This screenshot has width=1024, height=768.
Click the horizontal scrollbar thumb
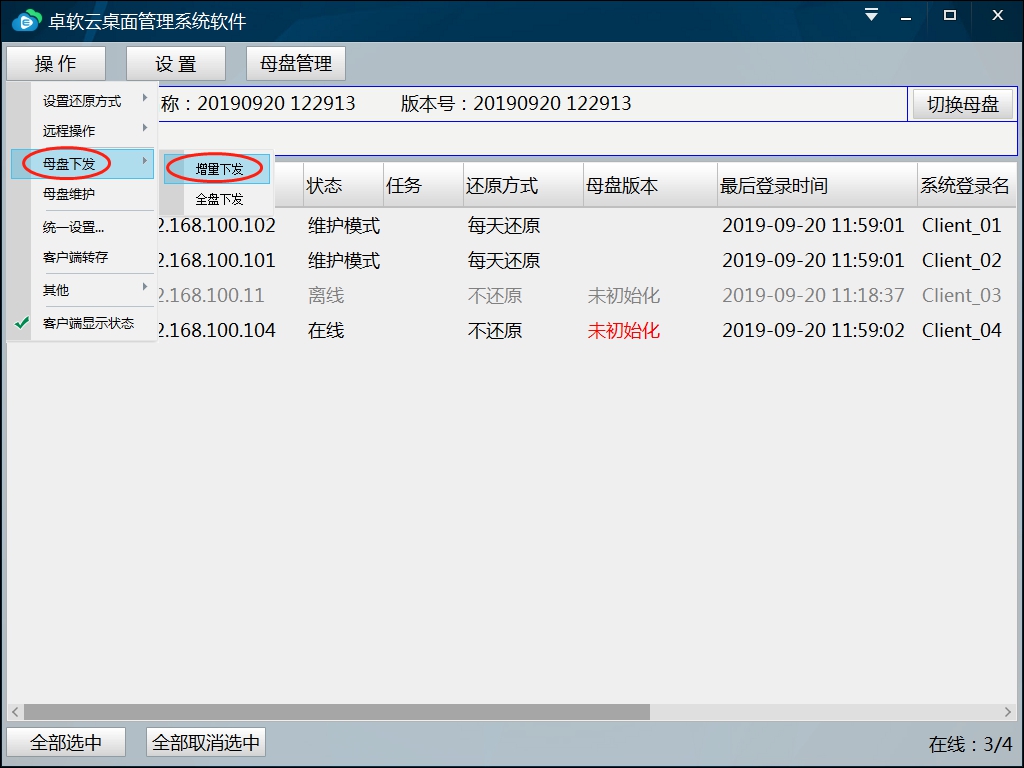coord(336,712)
